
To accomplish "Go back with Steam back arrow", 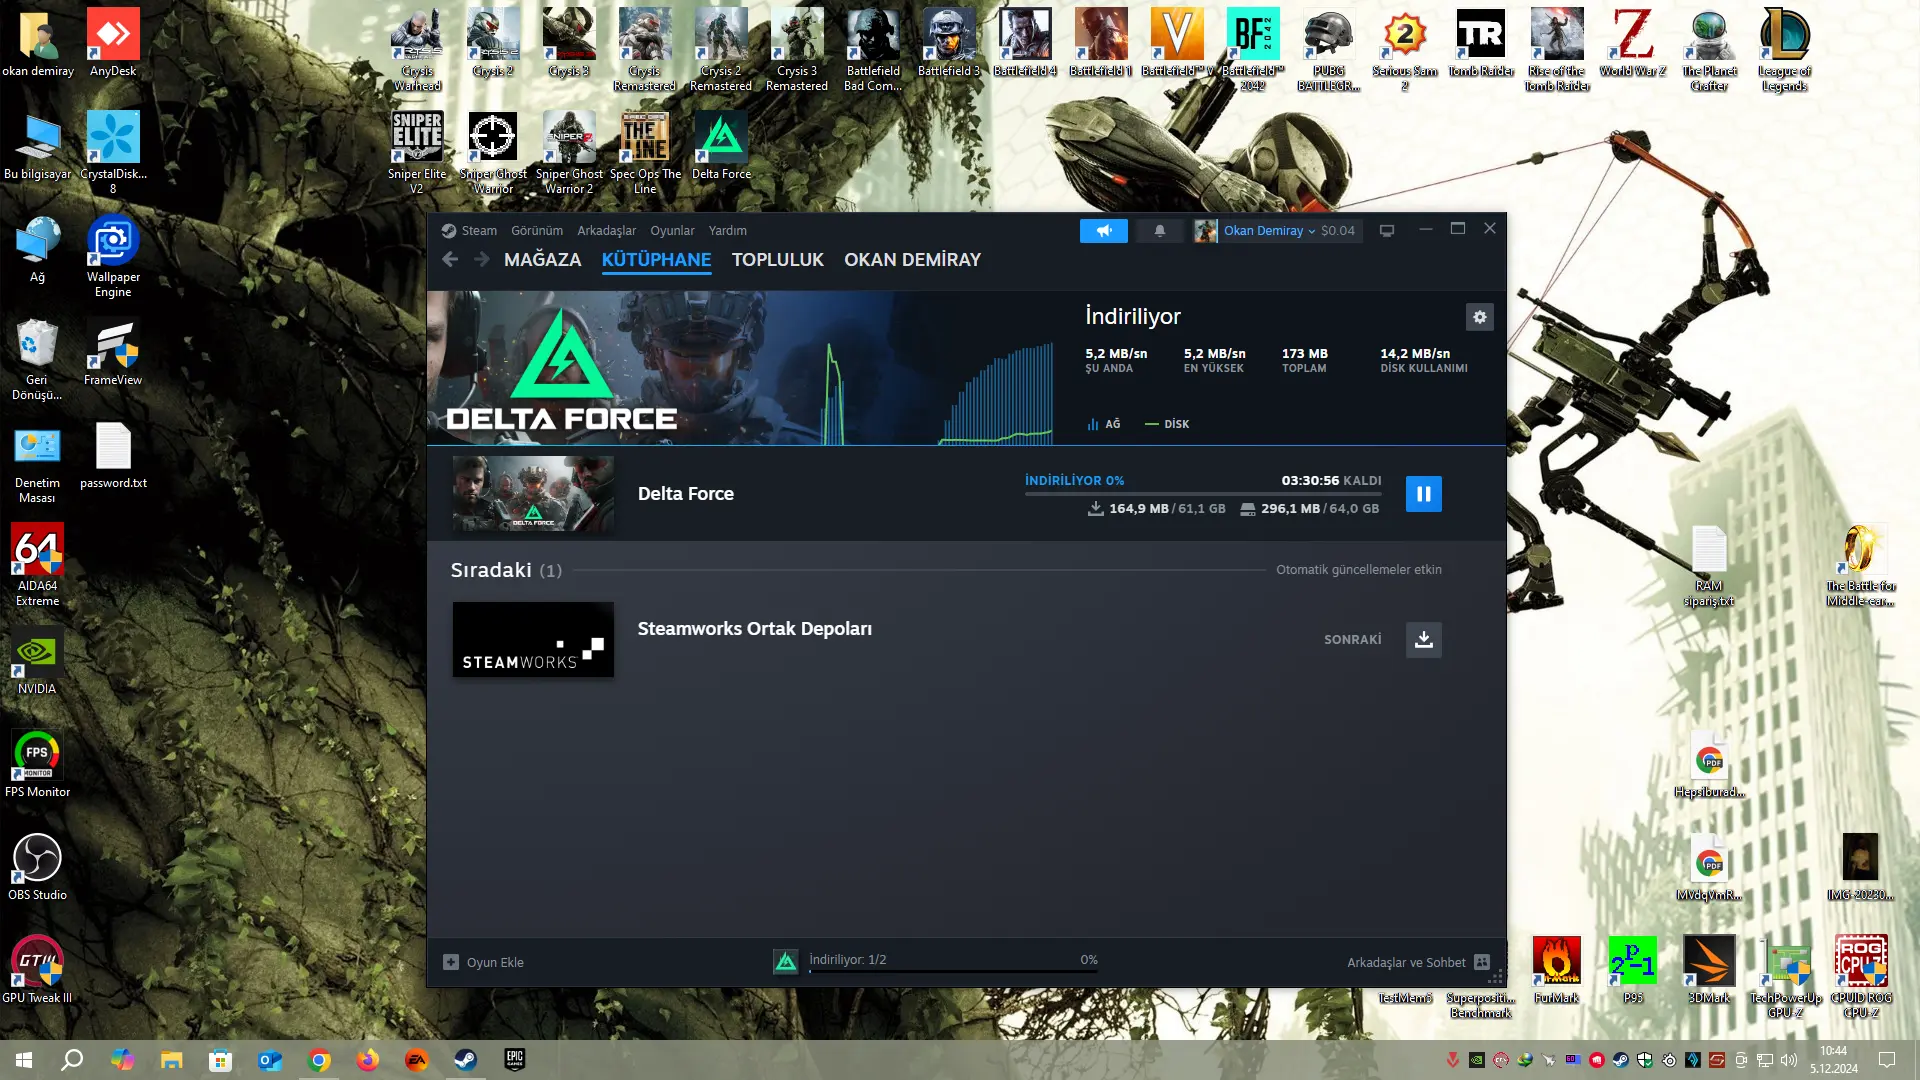I will pyautogui.click(x=450, y=260).
